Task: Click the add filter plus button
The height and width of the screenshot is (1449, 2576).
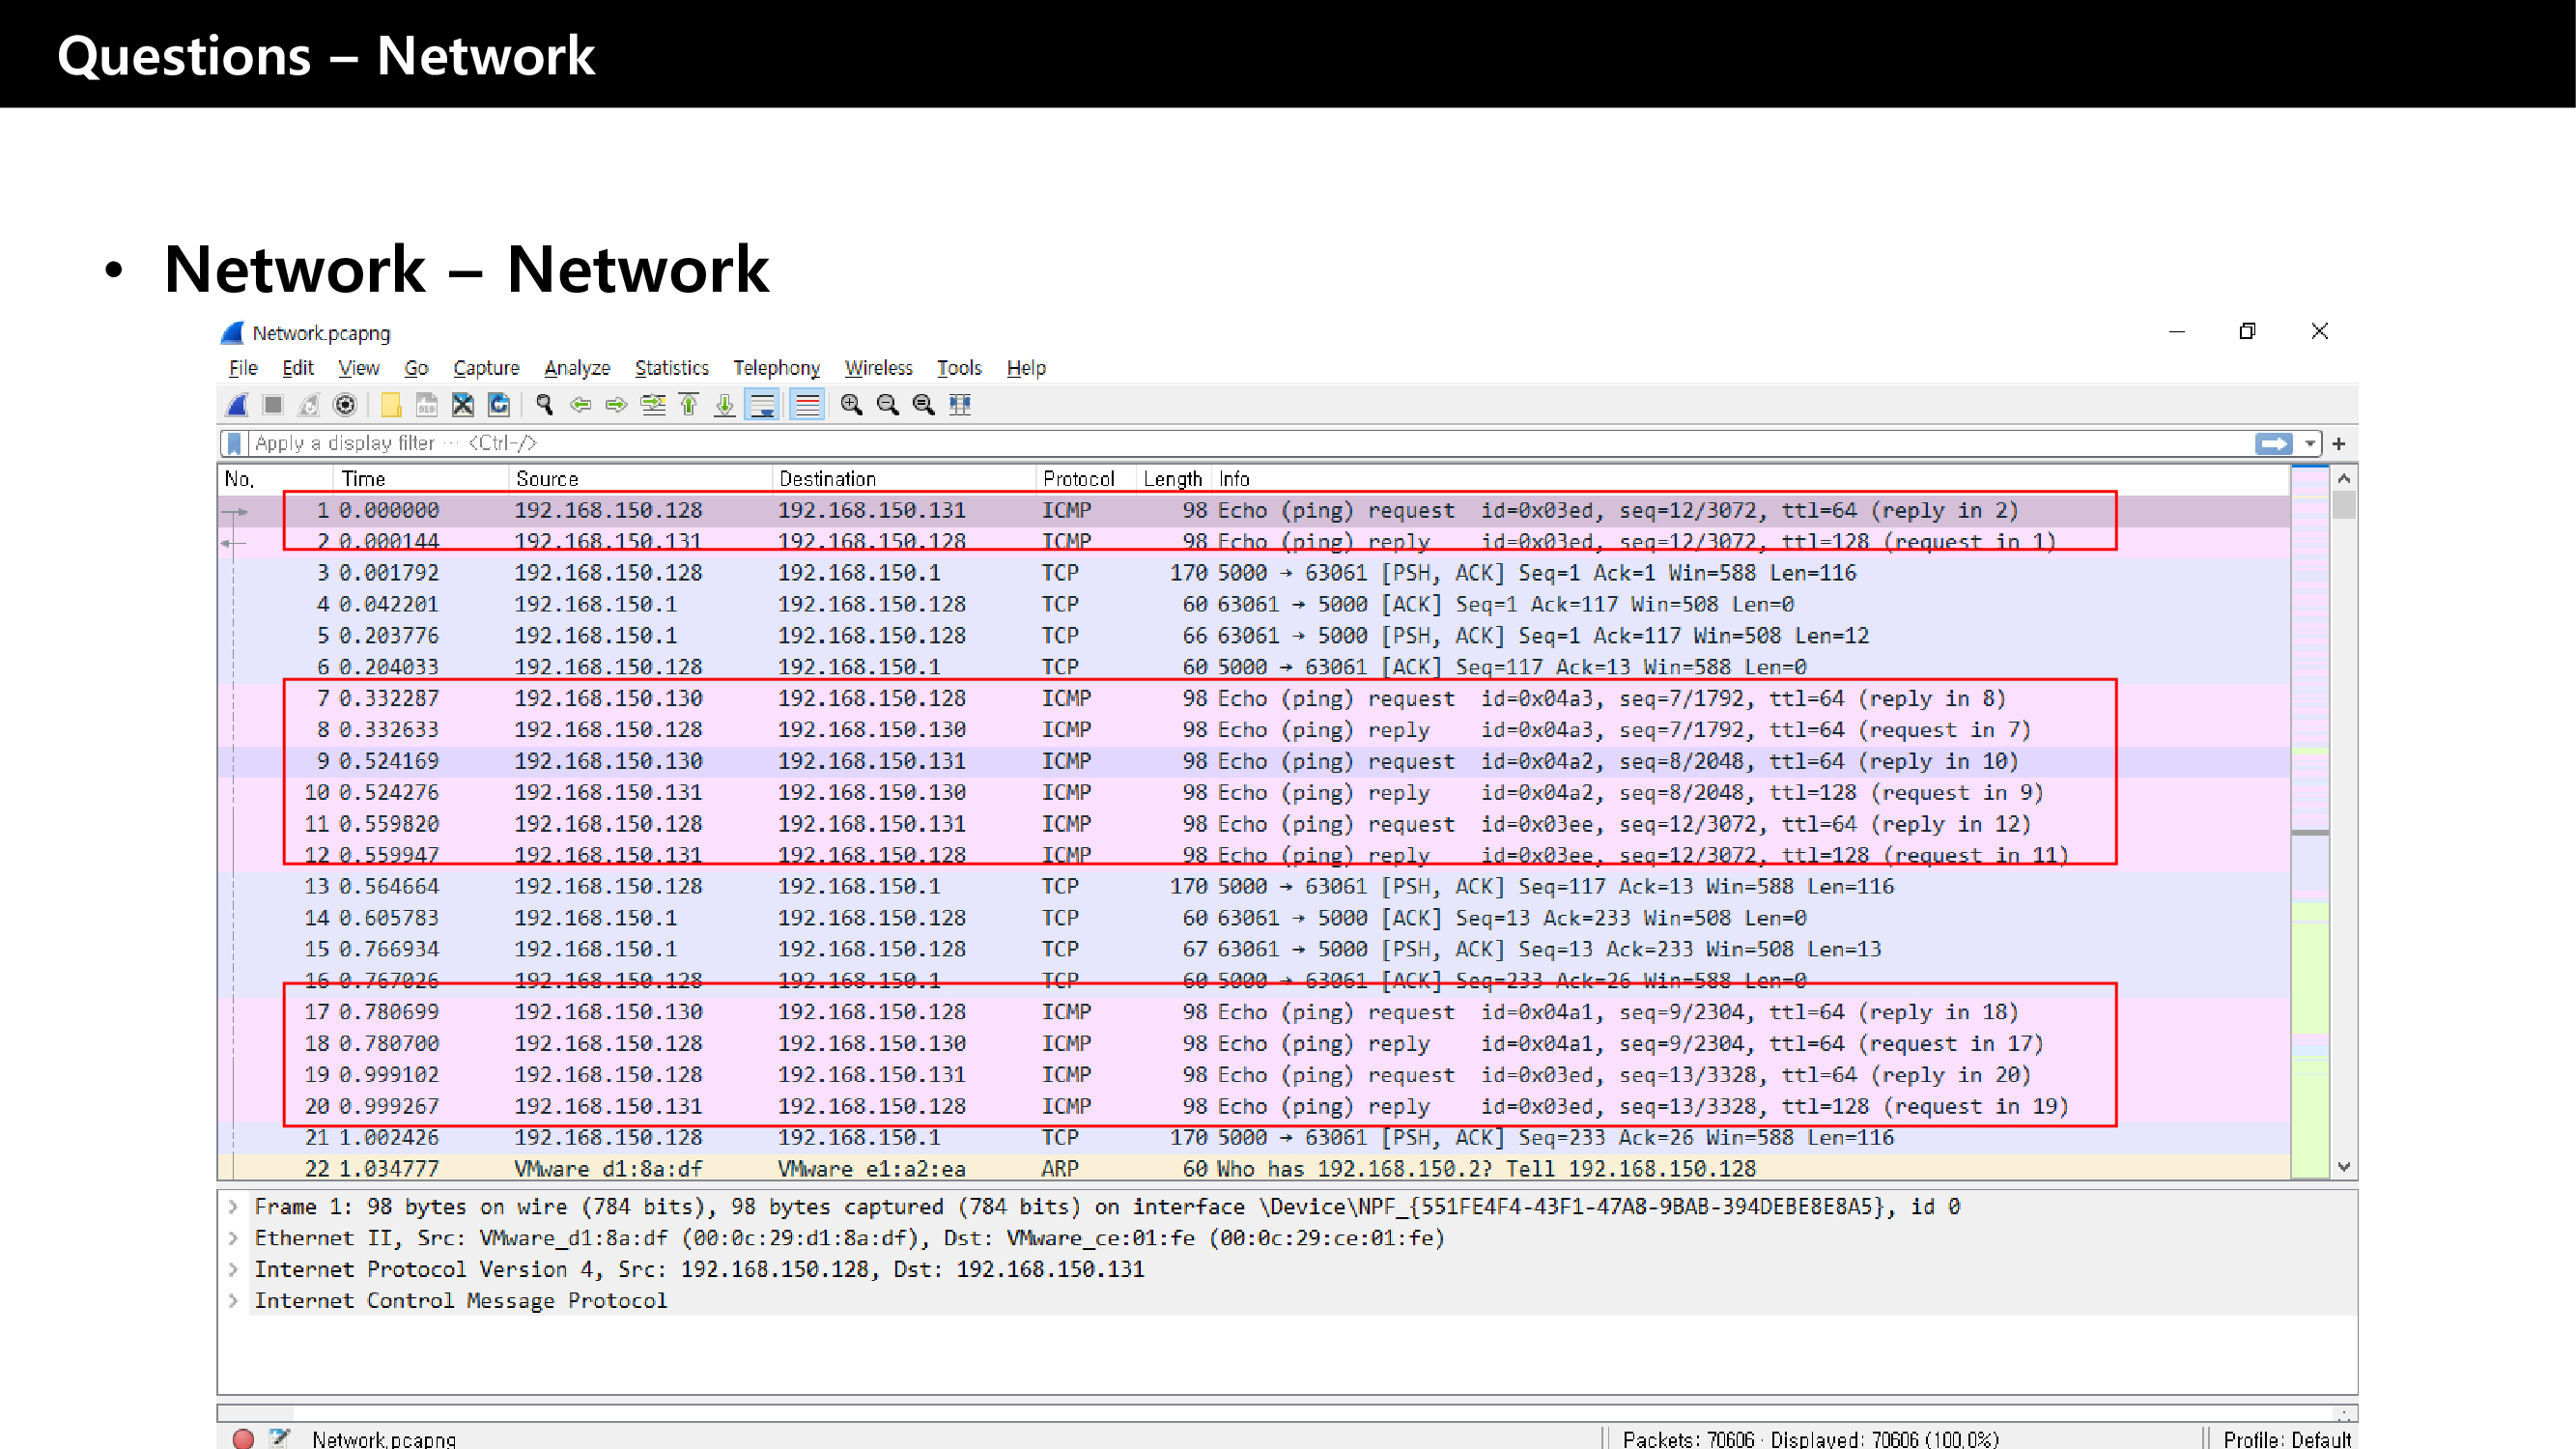Action: [x=2338, y=443]
